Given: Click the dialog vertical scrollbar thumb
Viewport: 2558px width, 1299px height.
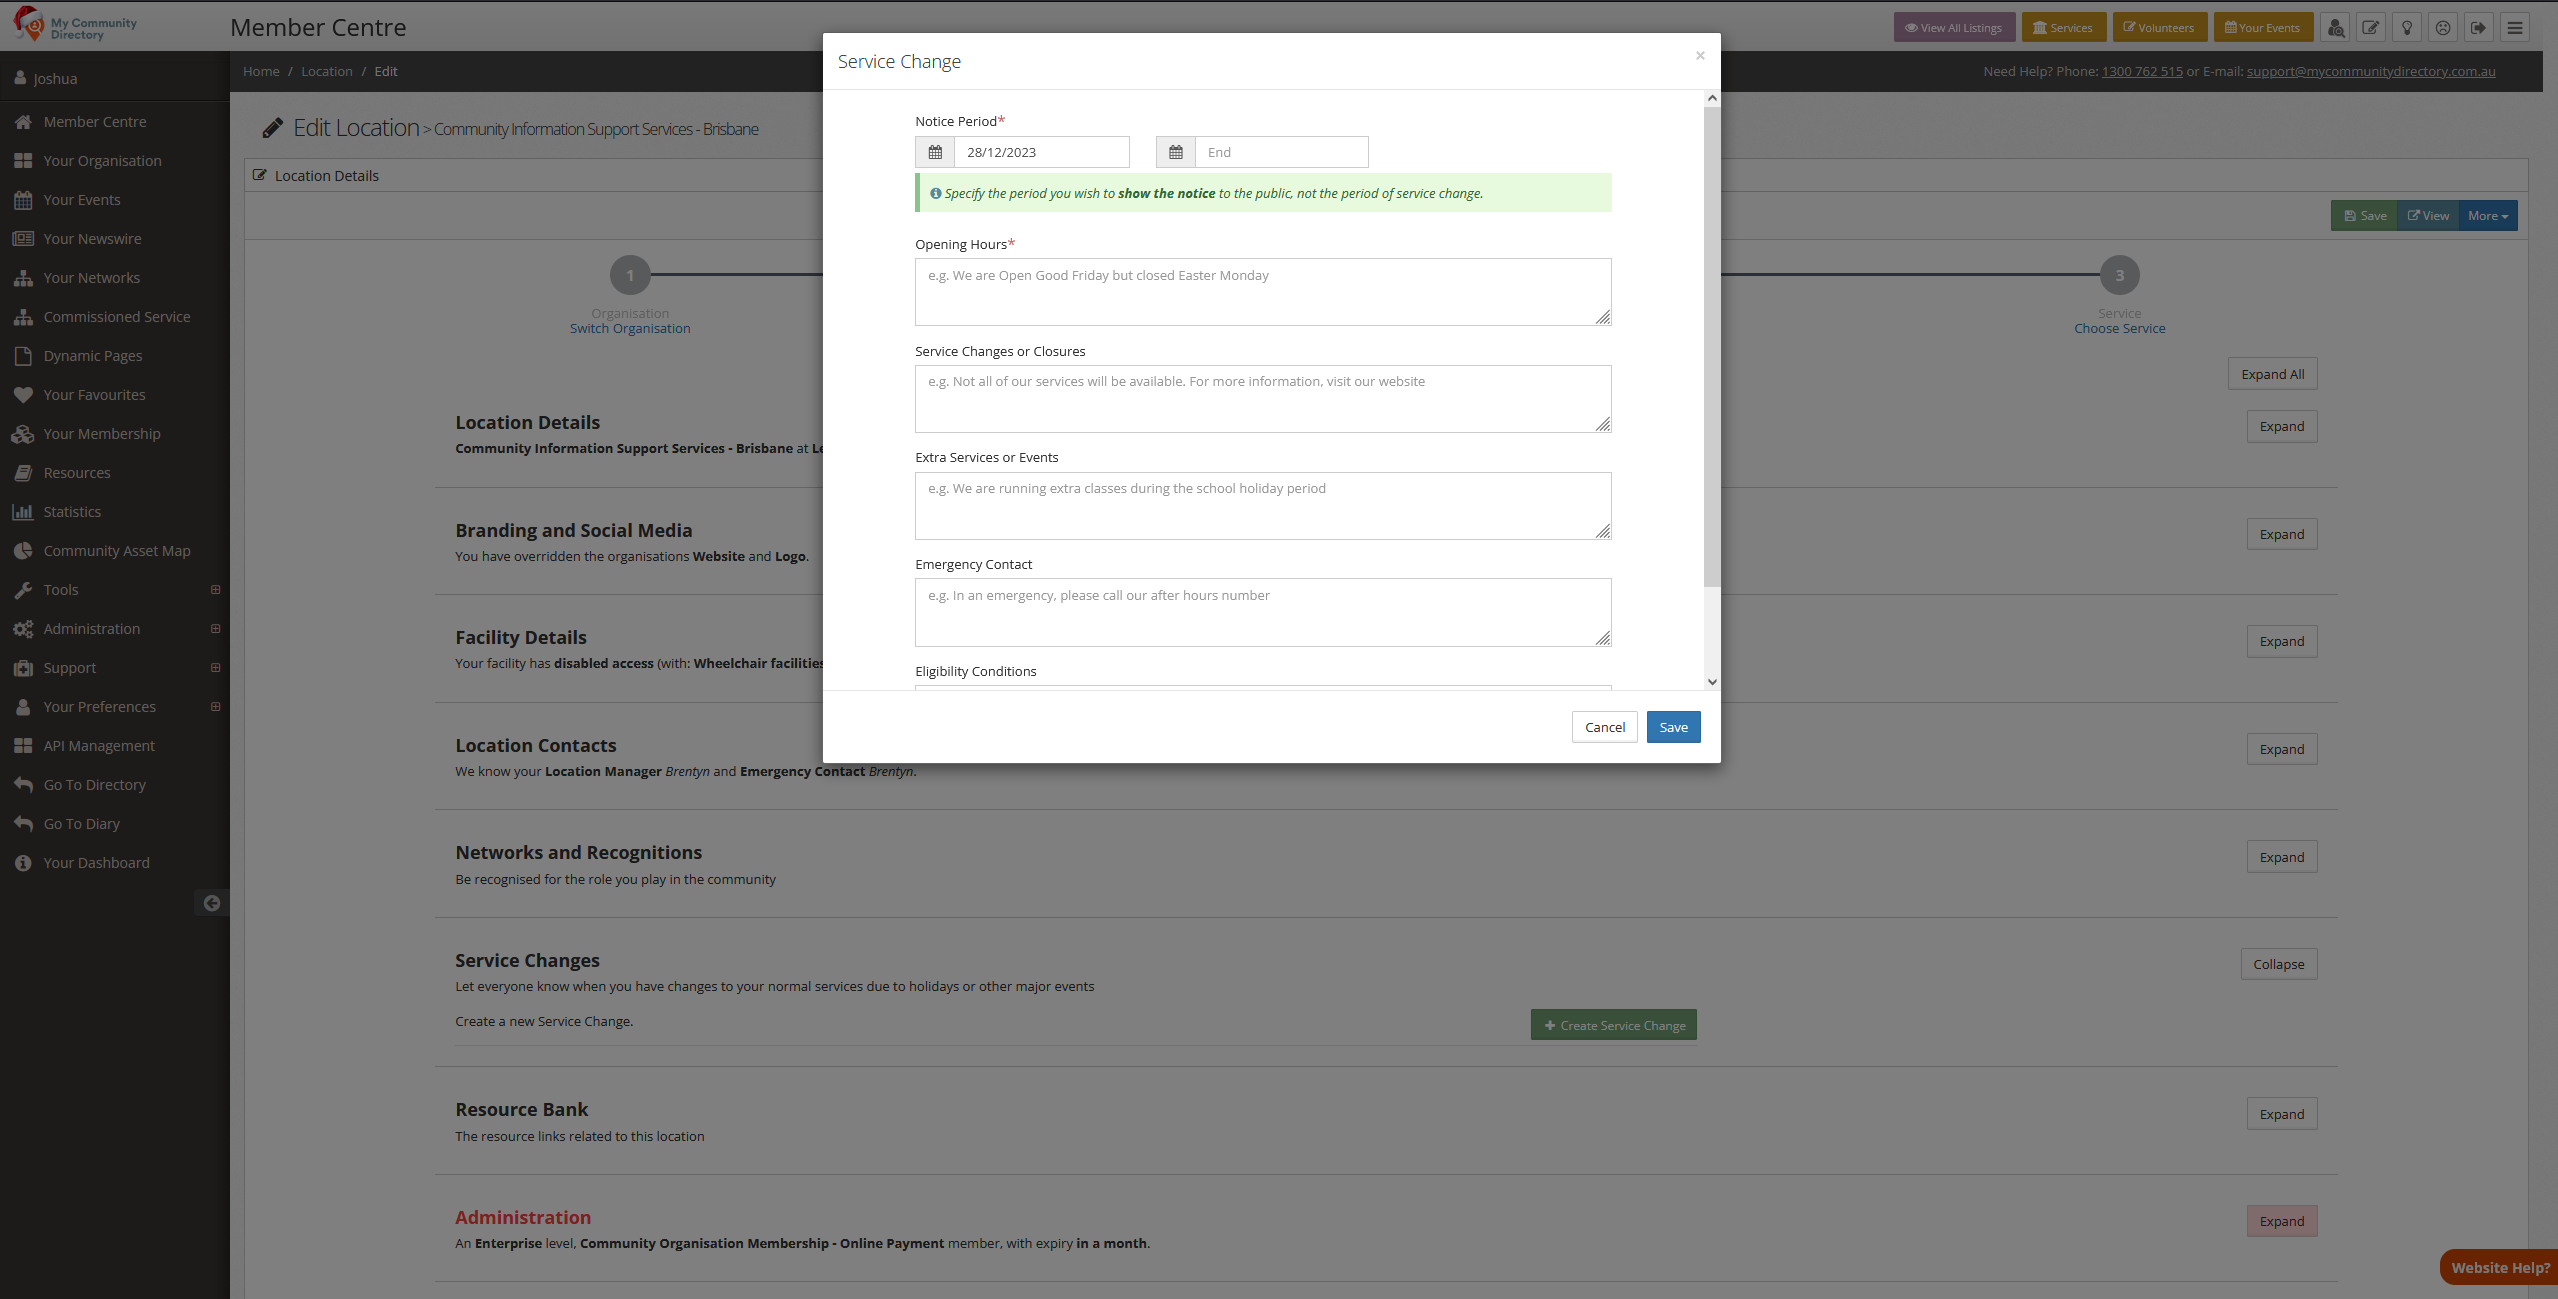Looking at the screenshot, I should click(1712, 348).
